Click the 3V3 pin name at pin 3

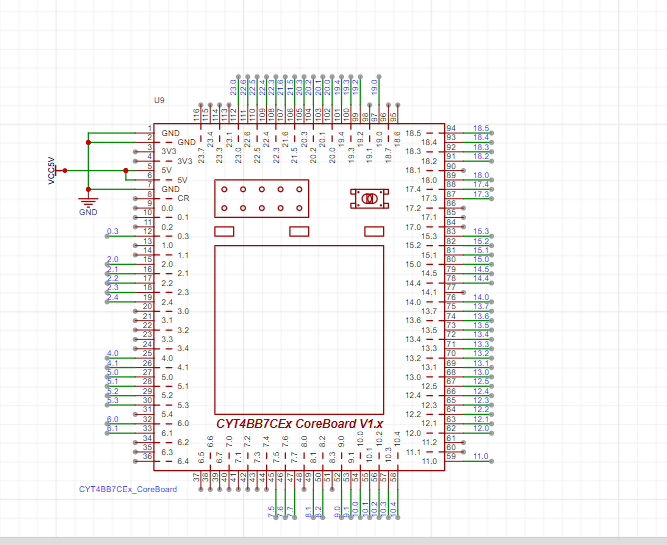coord(169,151)
